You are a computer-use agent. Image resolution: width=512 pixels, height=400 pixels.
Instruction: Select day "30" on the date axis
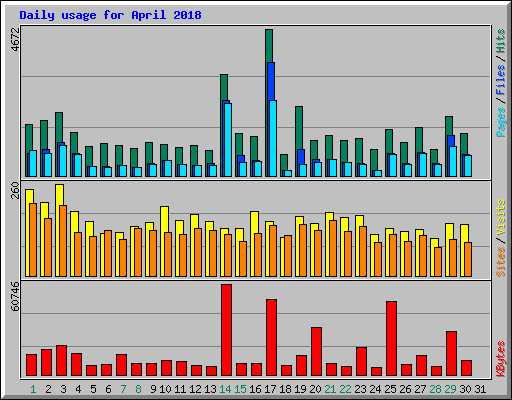[x=465, y=389]
